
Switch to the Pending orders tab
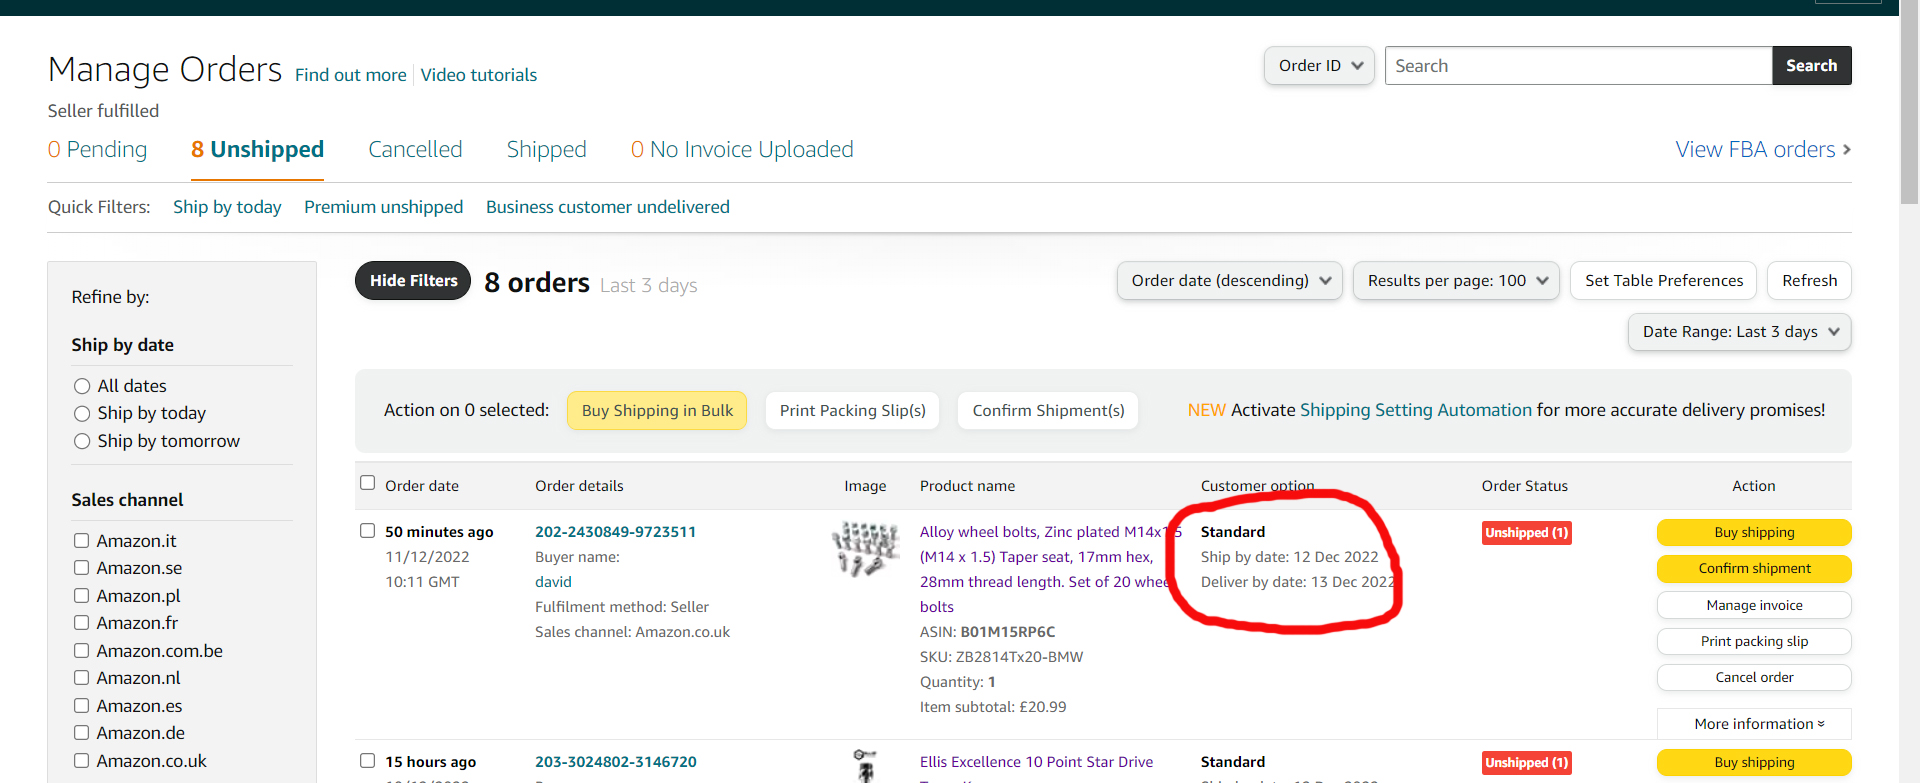[x=97, y=150]
